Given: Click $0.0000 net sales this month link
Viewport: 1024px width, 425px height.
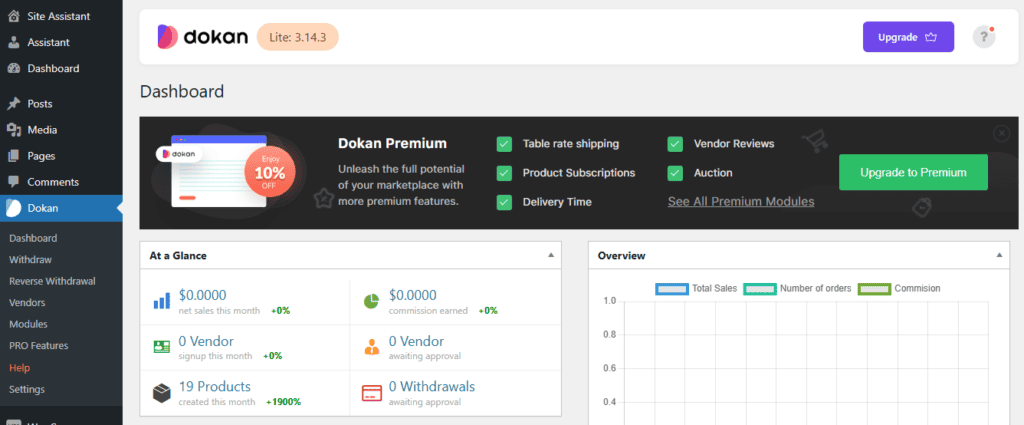Looking at the screenshot, I should tap(202, 296).
